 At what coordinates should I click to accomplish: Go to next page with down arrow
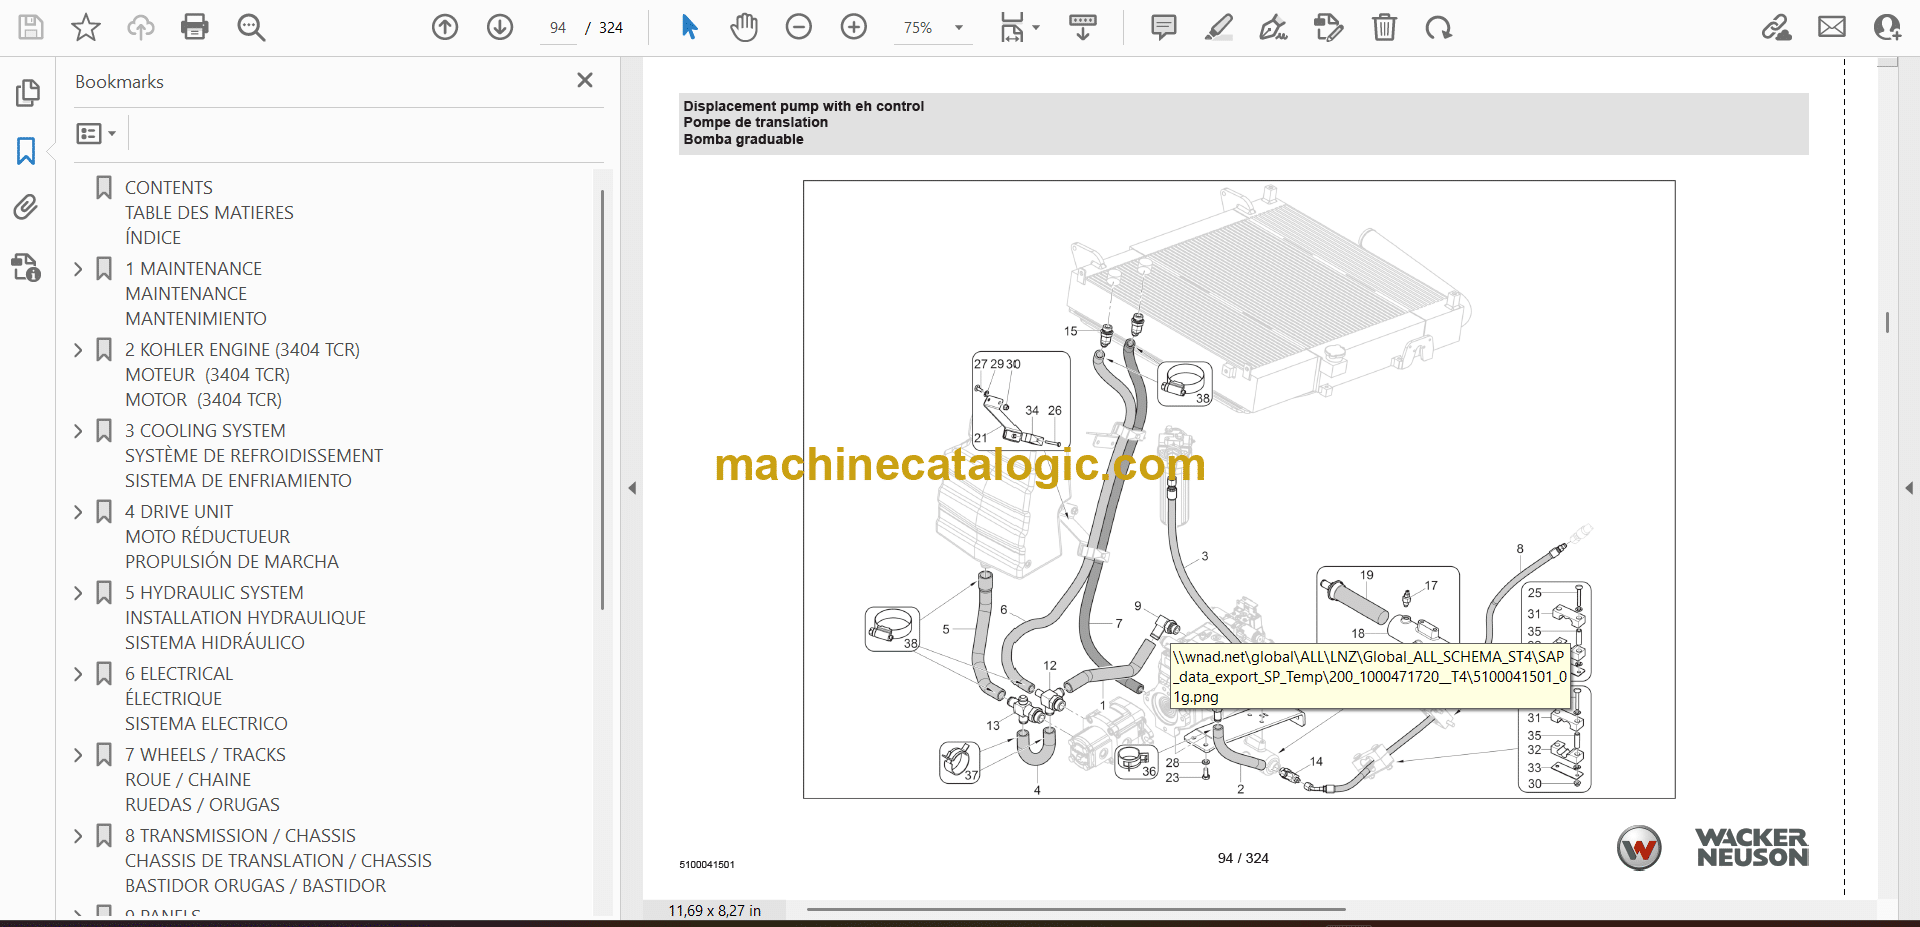tap(500, 27)
